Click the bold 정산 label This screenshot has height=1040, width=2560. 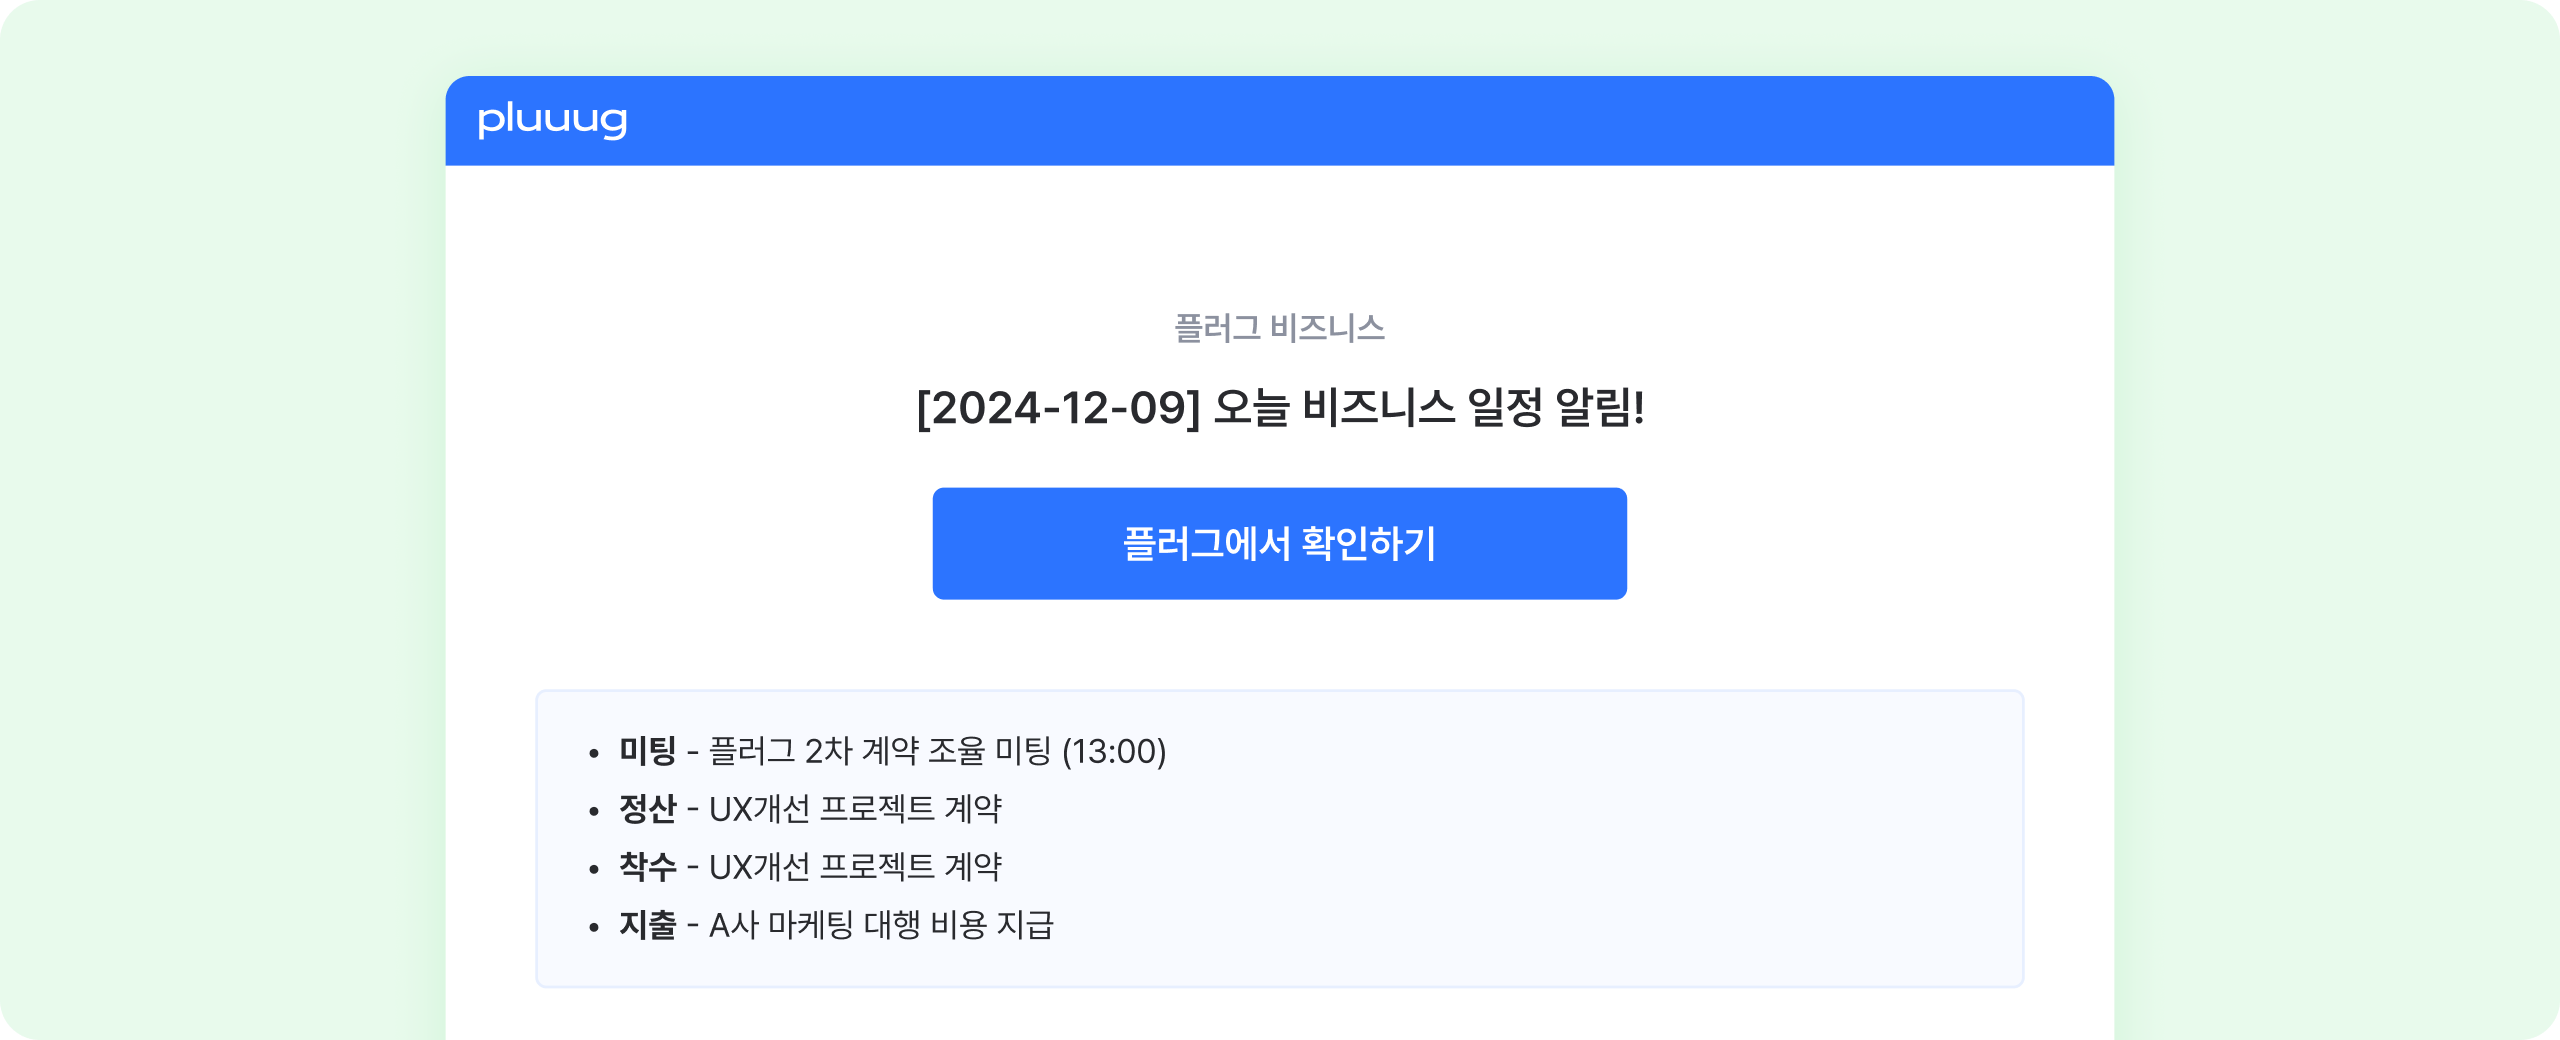(647, 809)
